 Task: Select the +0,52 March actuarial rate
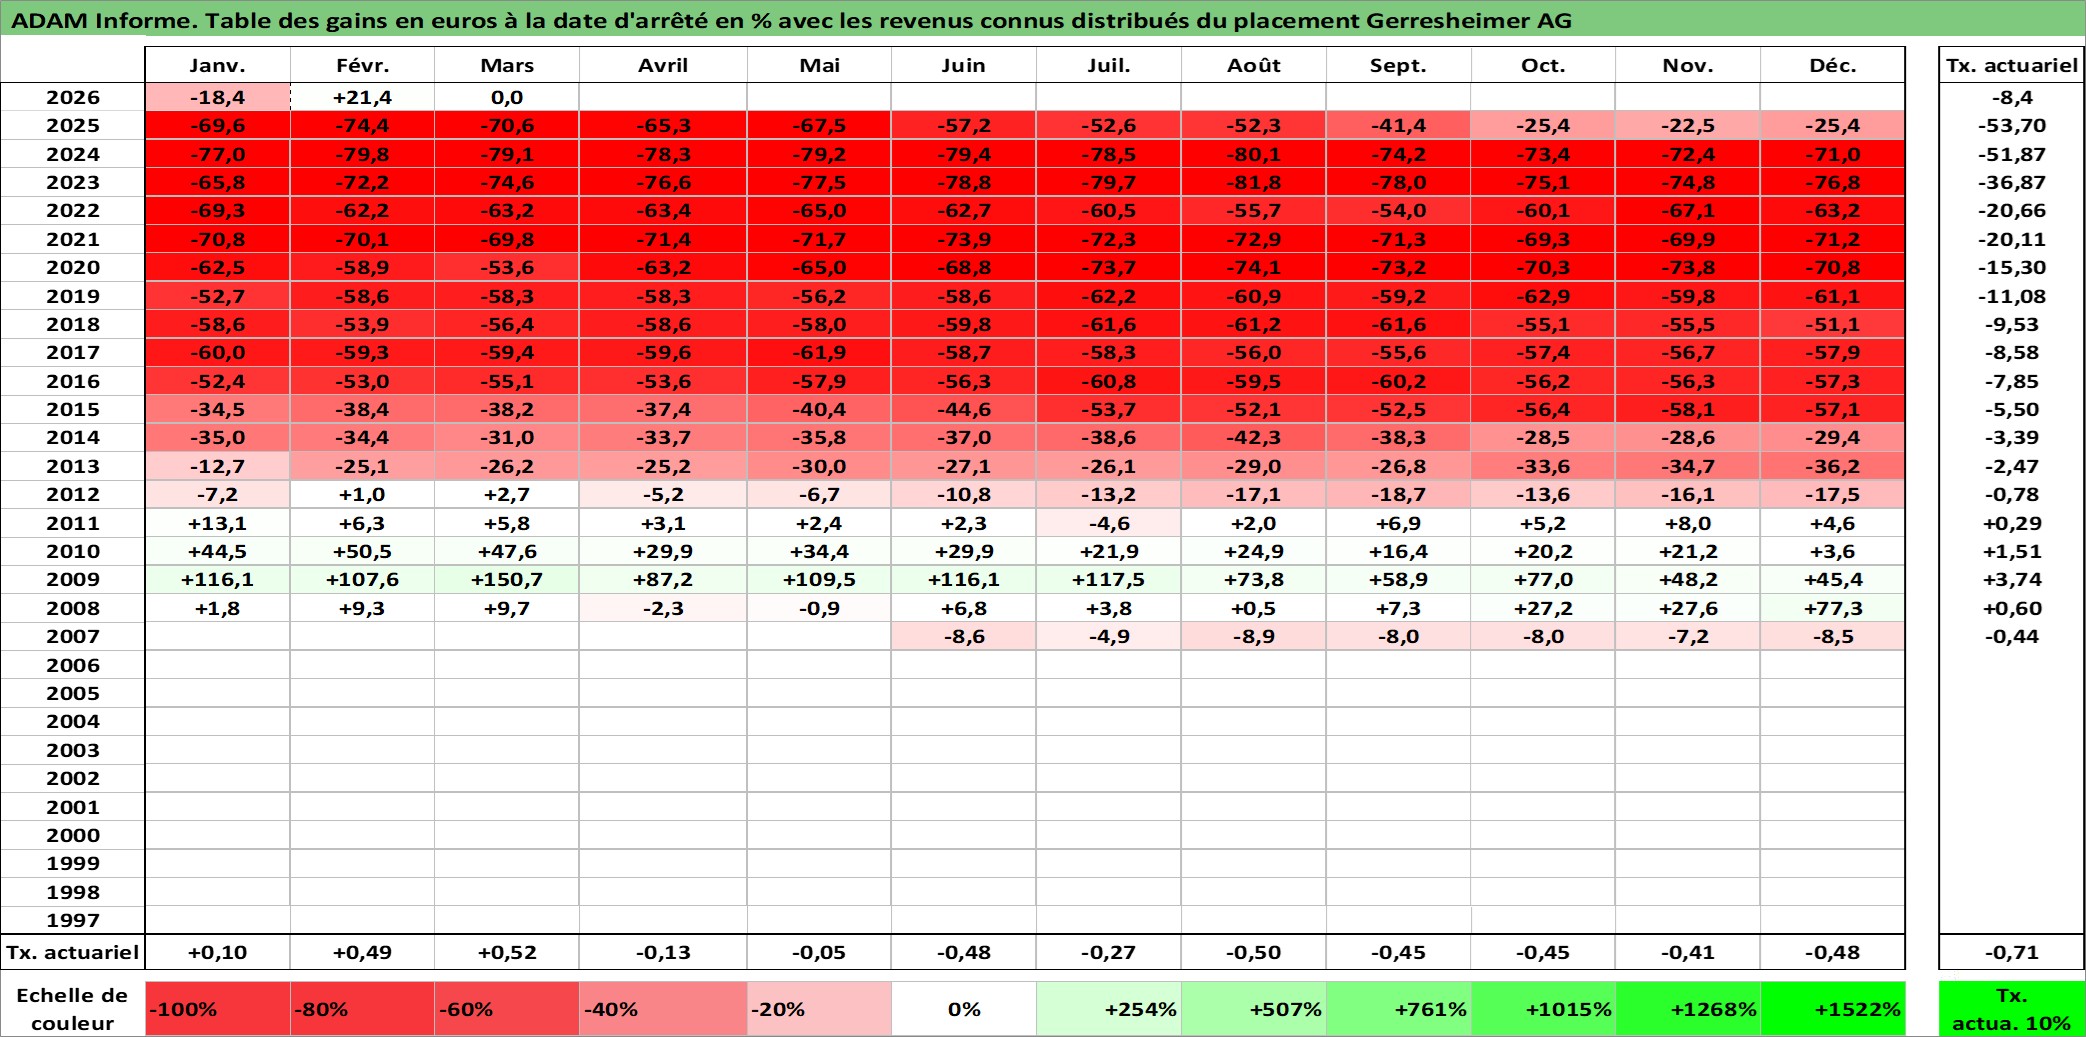click(x=507, y=952)
